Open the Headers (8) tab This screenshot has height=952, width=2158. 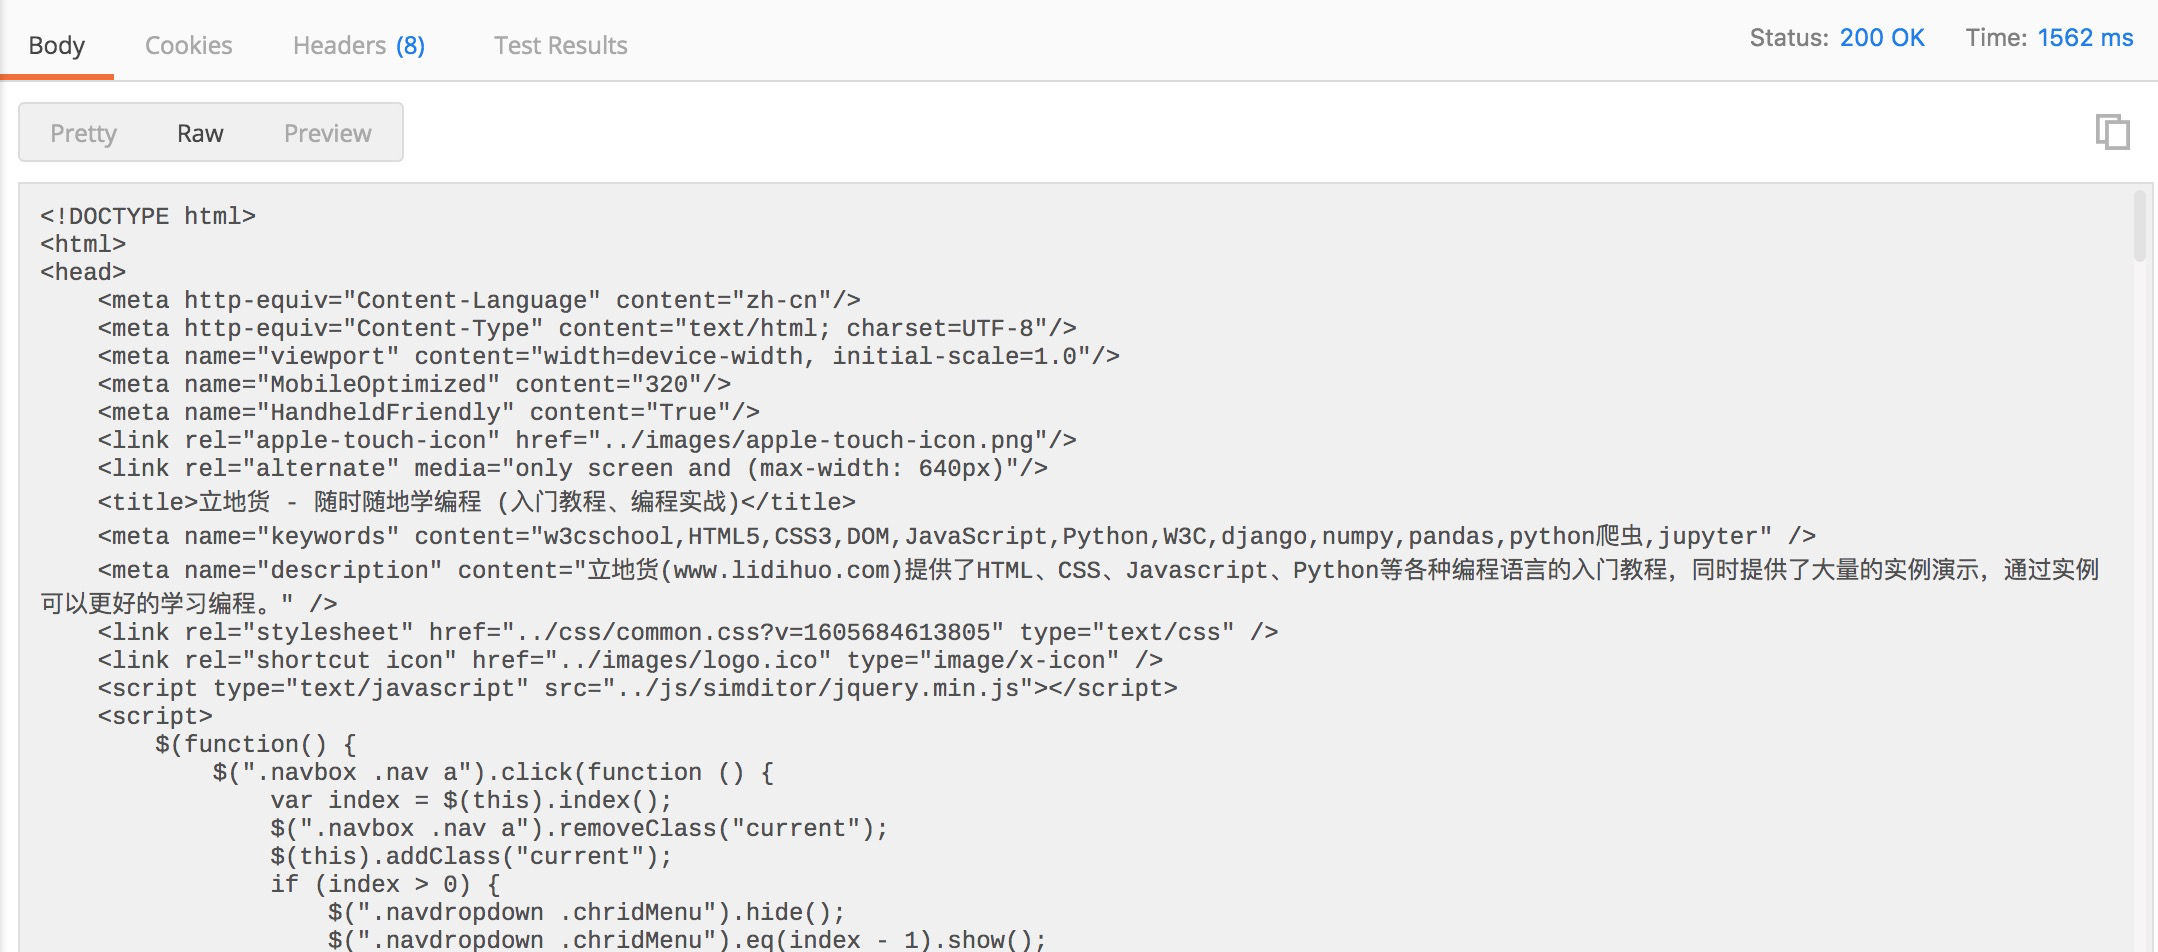(359, 45)
